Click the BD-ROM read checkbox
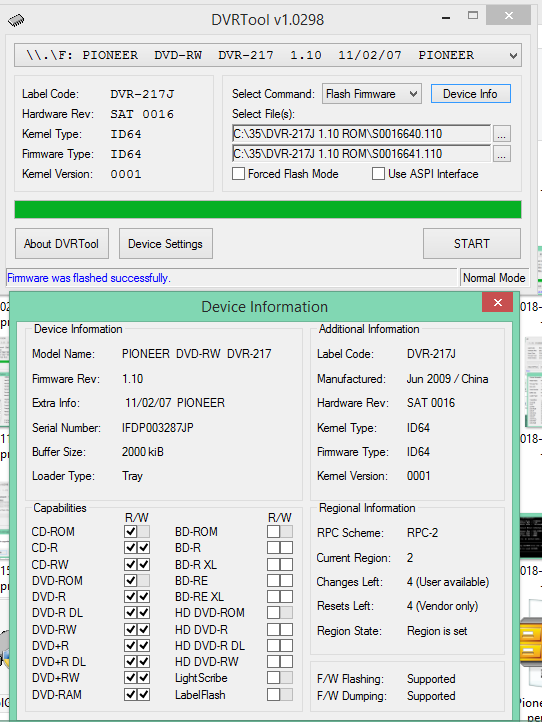This screenshot has width=542, height=722. coord(274,532)
